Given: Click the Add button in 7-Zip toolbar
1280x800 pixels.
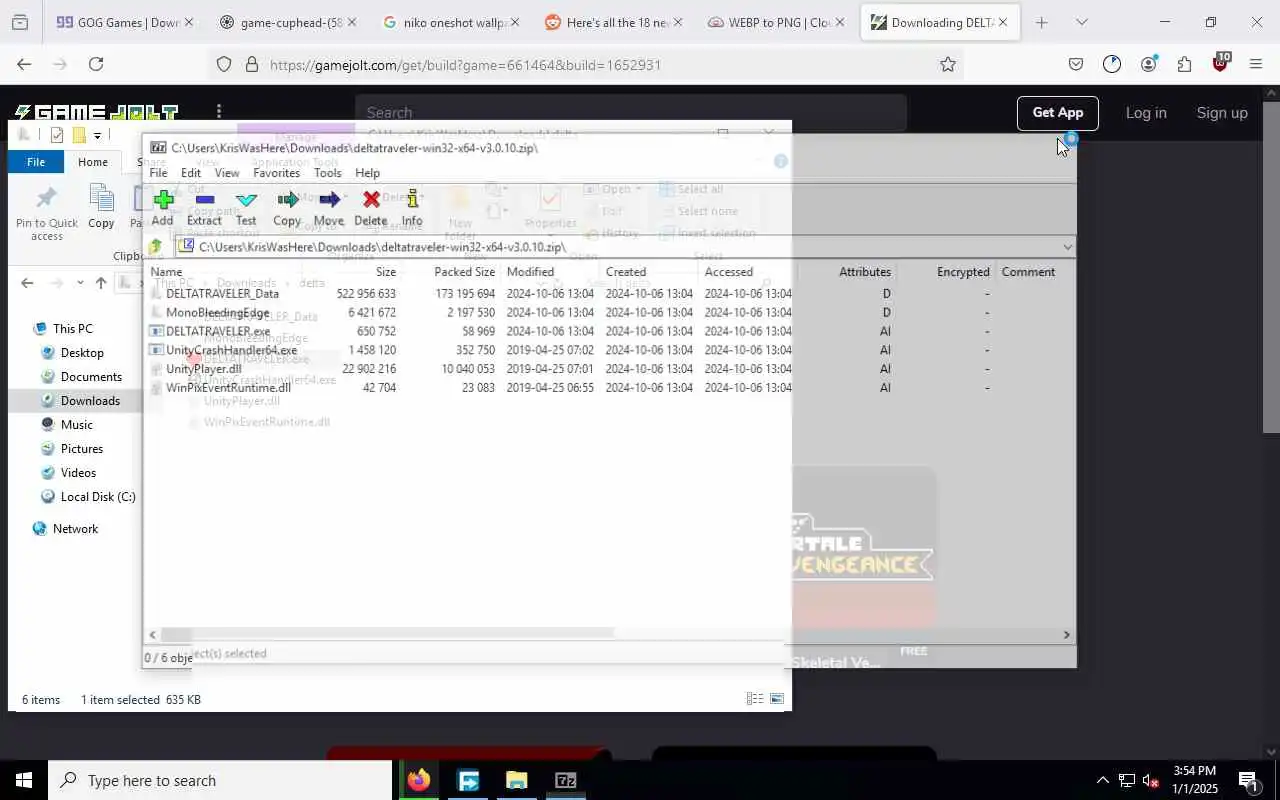Looking at the screenshot, I should 162,208.
